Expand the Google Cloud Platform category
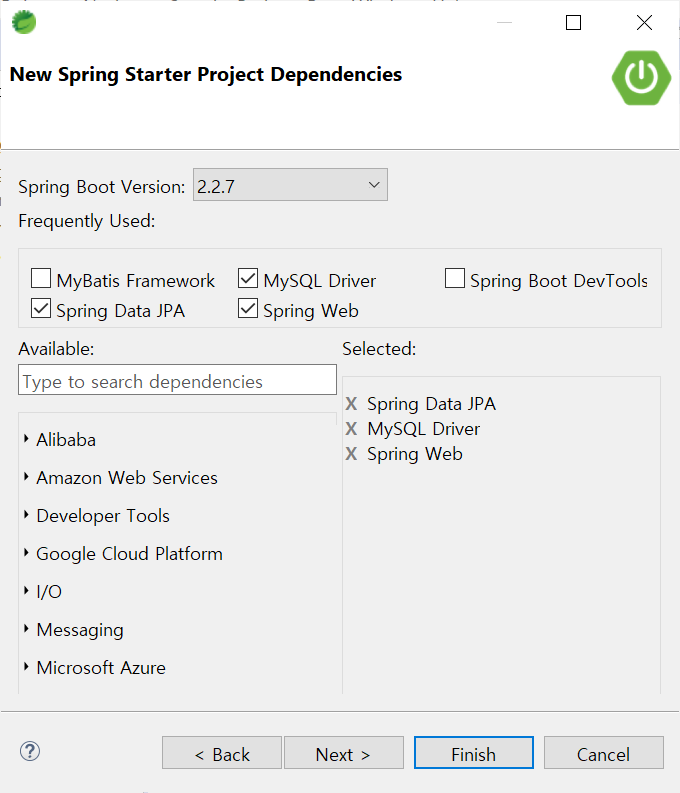Screen dimensions: 680x793 coord(26,552)
